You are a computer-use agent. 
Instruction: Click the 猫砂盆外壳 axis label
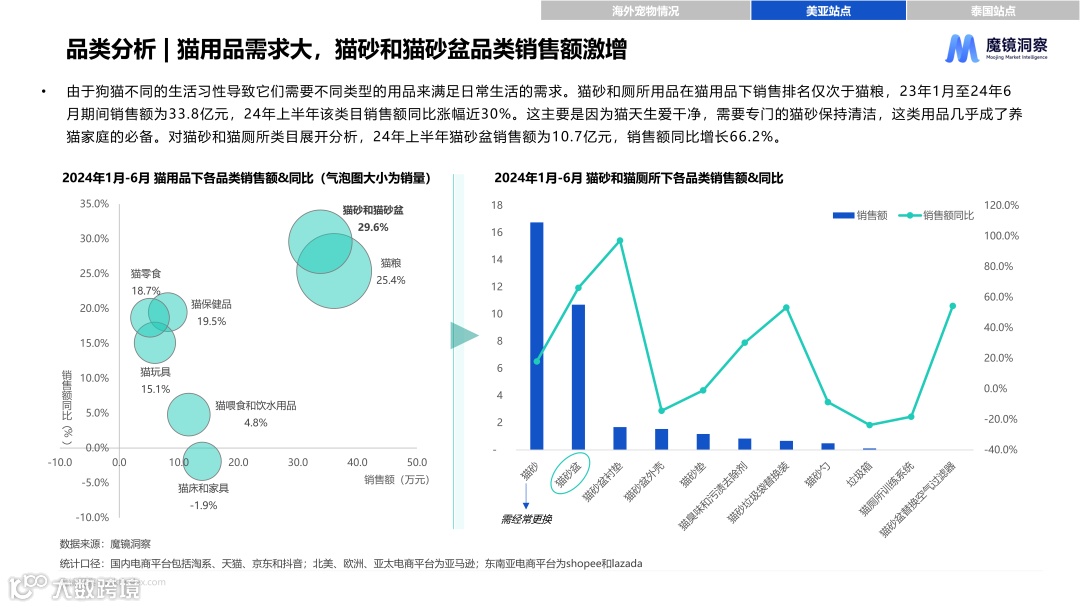pyautogui.click(x=645, y=481)
